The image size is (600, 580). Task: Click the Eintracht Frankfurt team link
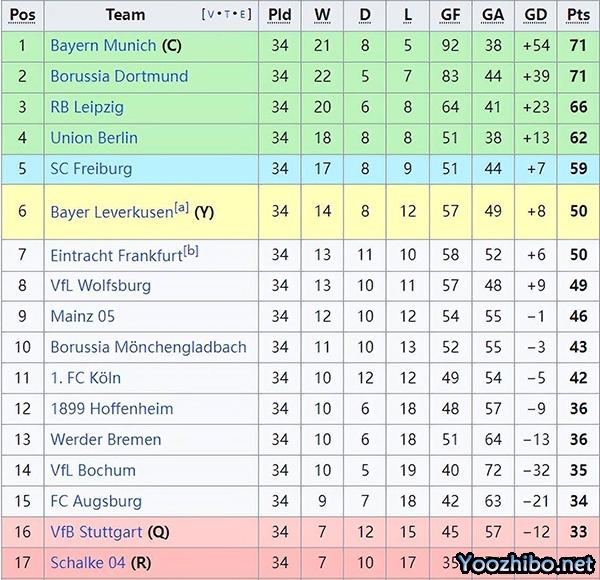[115, 256]
